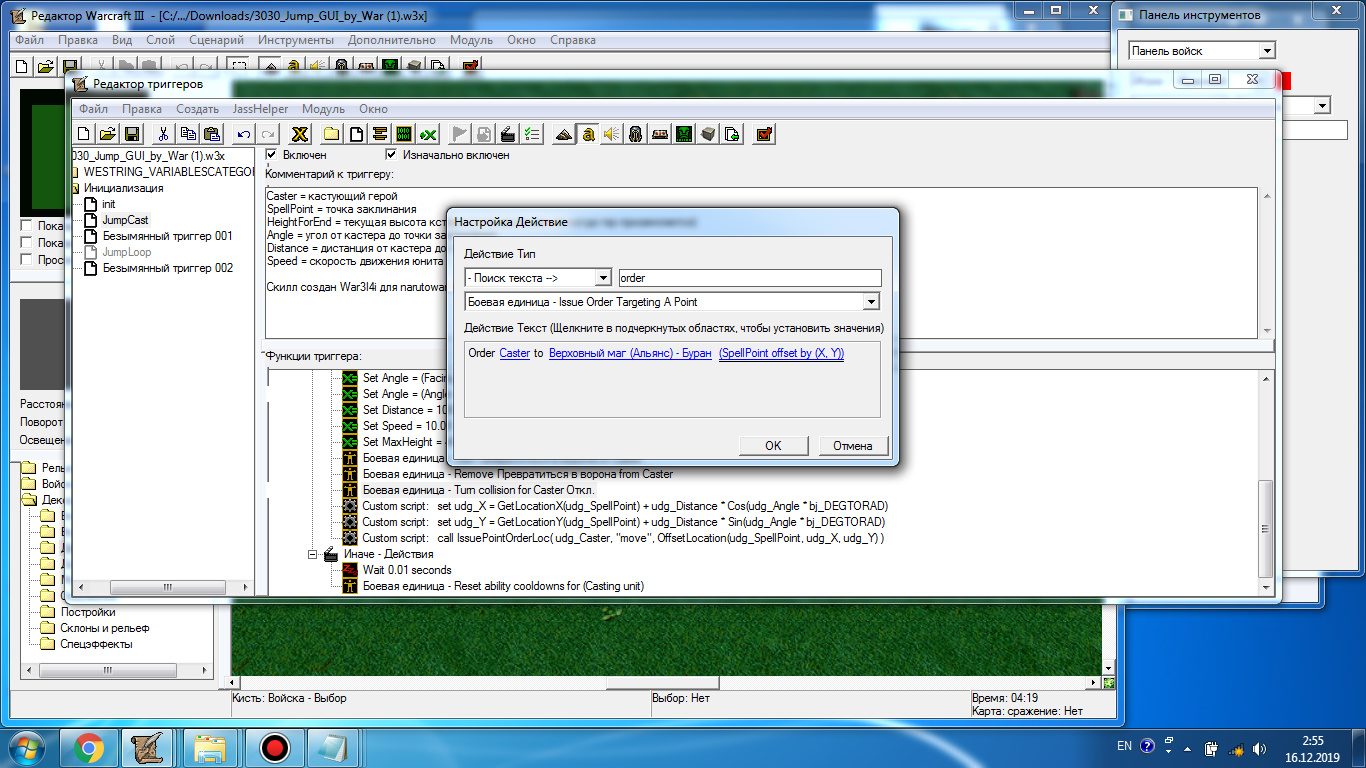Click New map icon in Trigger Editor toolbar
The image size is (1366, 768).
click(x=84, y=134)
